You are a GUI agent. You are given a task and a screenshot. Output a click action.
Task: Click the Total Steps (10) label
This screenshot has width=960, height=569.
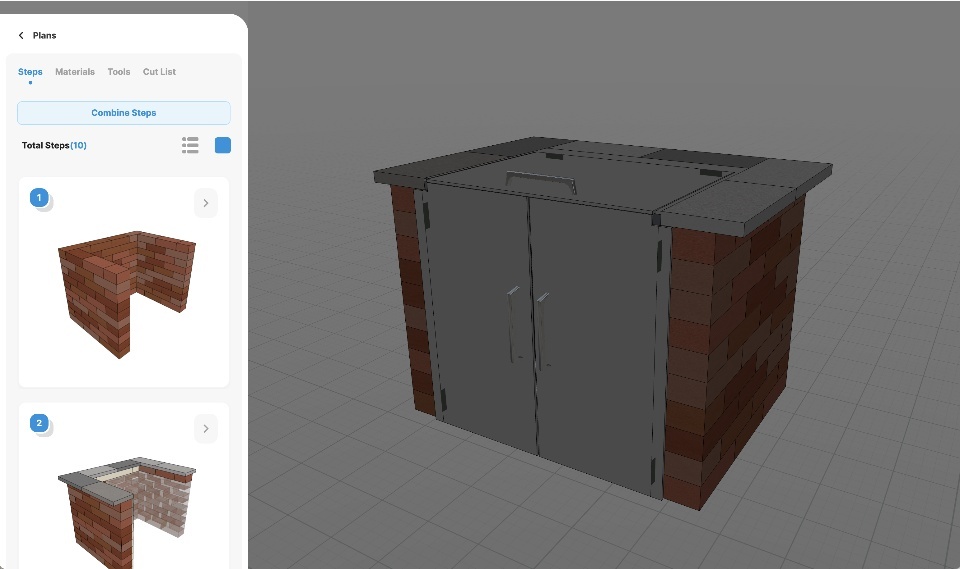coord(54,145)
